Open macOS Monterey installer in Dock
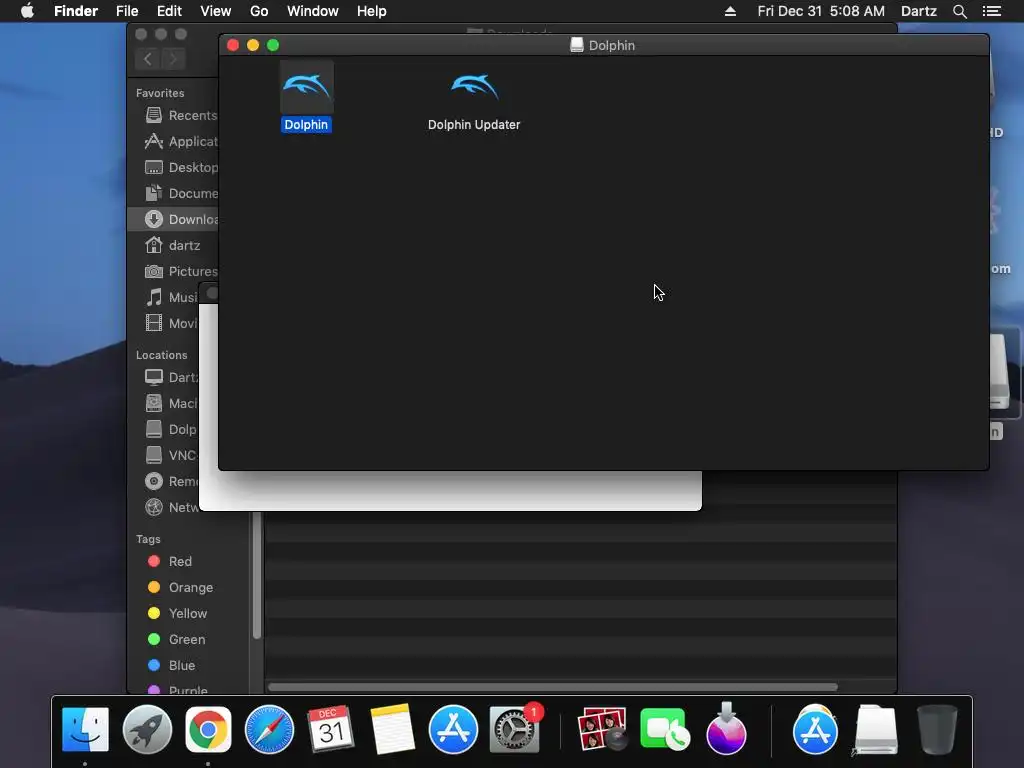The width and height of the screenshot is (1024, 768). click(726, 728)
